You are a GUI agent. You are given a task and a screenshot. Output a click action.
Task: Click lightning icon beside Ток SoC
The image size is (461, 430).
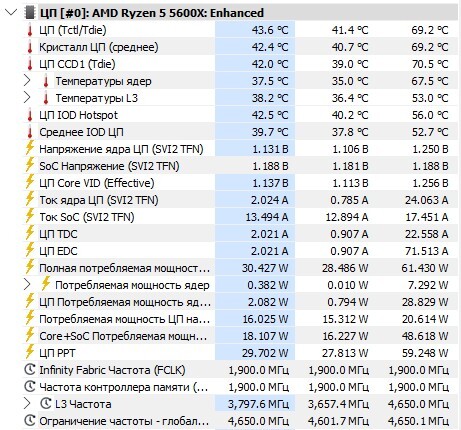(x=30, y=216)
